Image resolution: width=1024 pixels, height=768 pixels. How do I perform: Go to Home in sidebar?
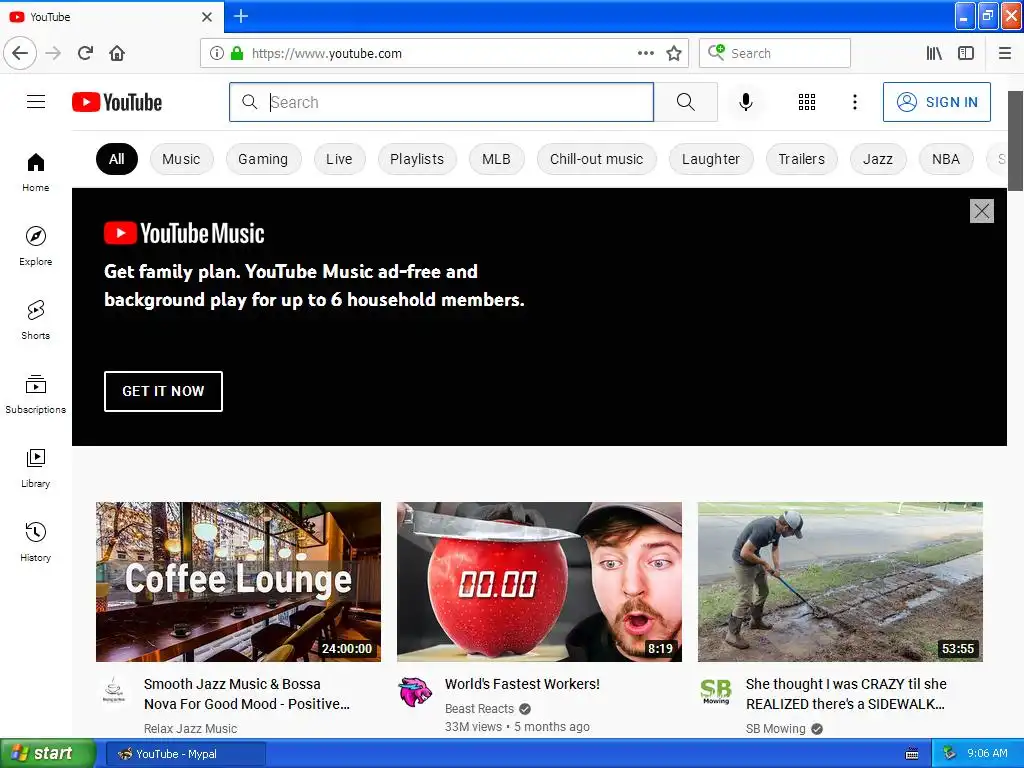(x=36, y=172)
